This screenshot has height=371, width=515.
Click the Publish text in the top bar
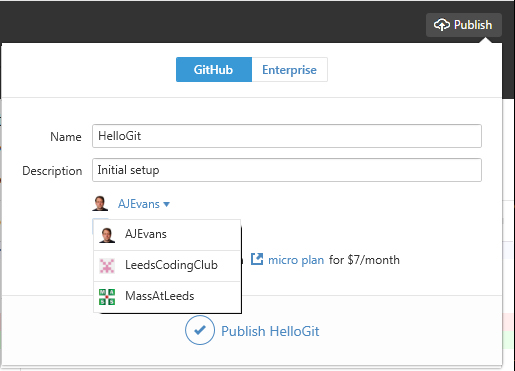pos(473,25)
